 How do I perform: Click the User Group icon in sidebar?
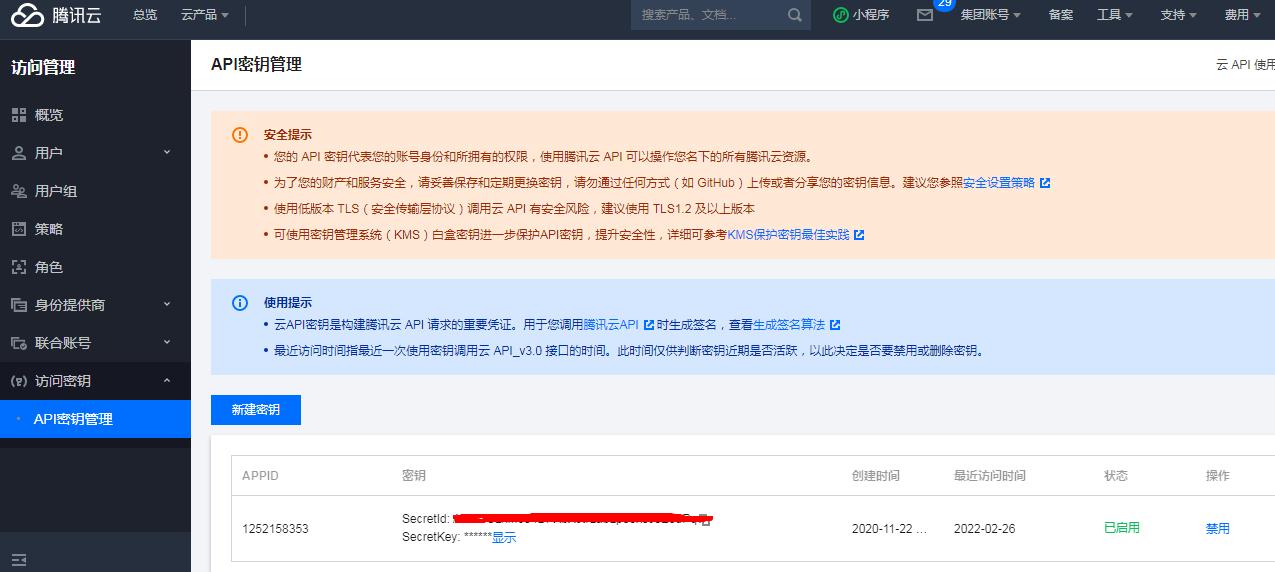coord(19,191)
